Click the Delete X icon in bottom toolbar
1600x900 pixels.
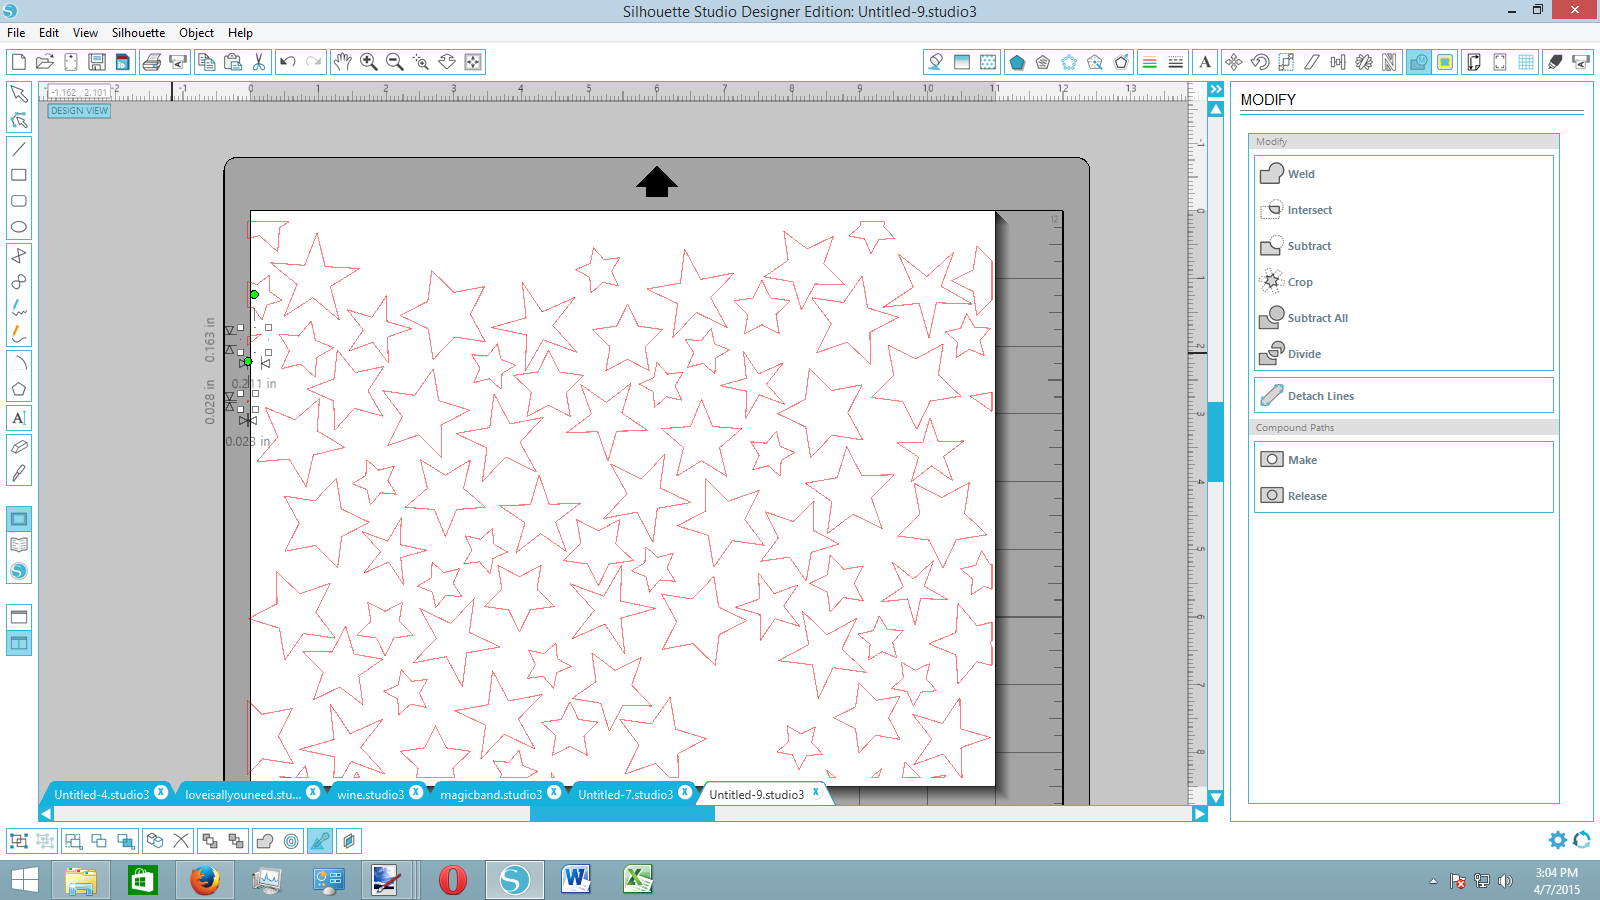[181, 841]
